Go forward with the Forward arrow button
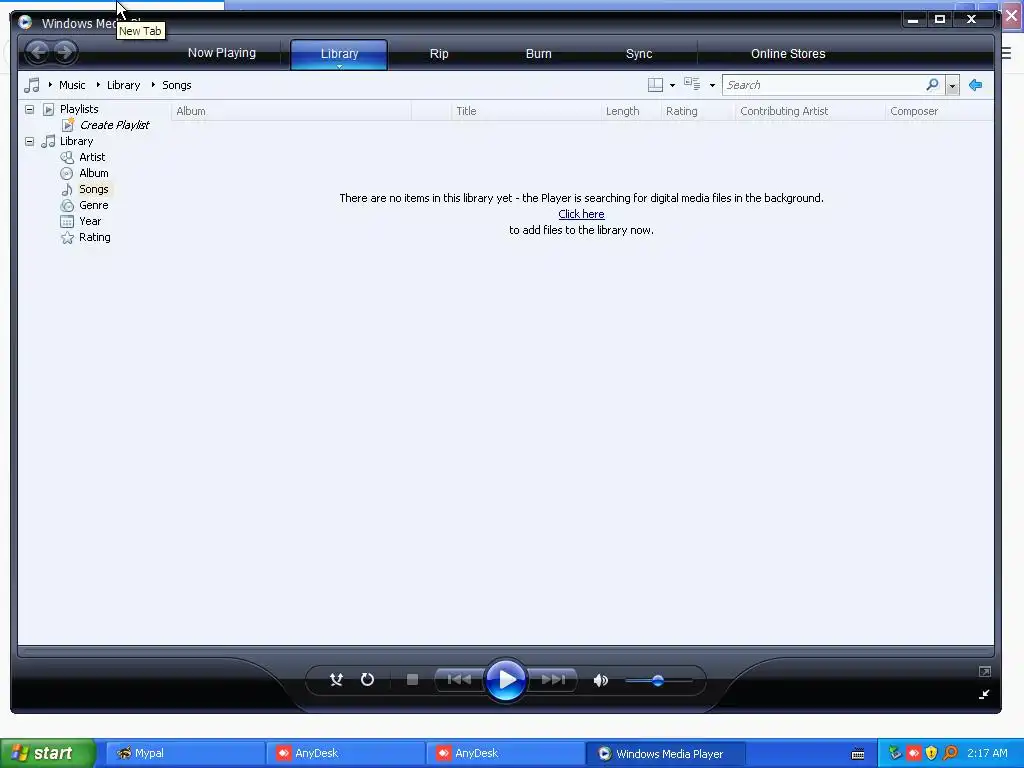 coord(65,52)
